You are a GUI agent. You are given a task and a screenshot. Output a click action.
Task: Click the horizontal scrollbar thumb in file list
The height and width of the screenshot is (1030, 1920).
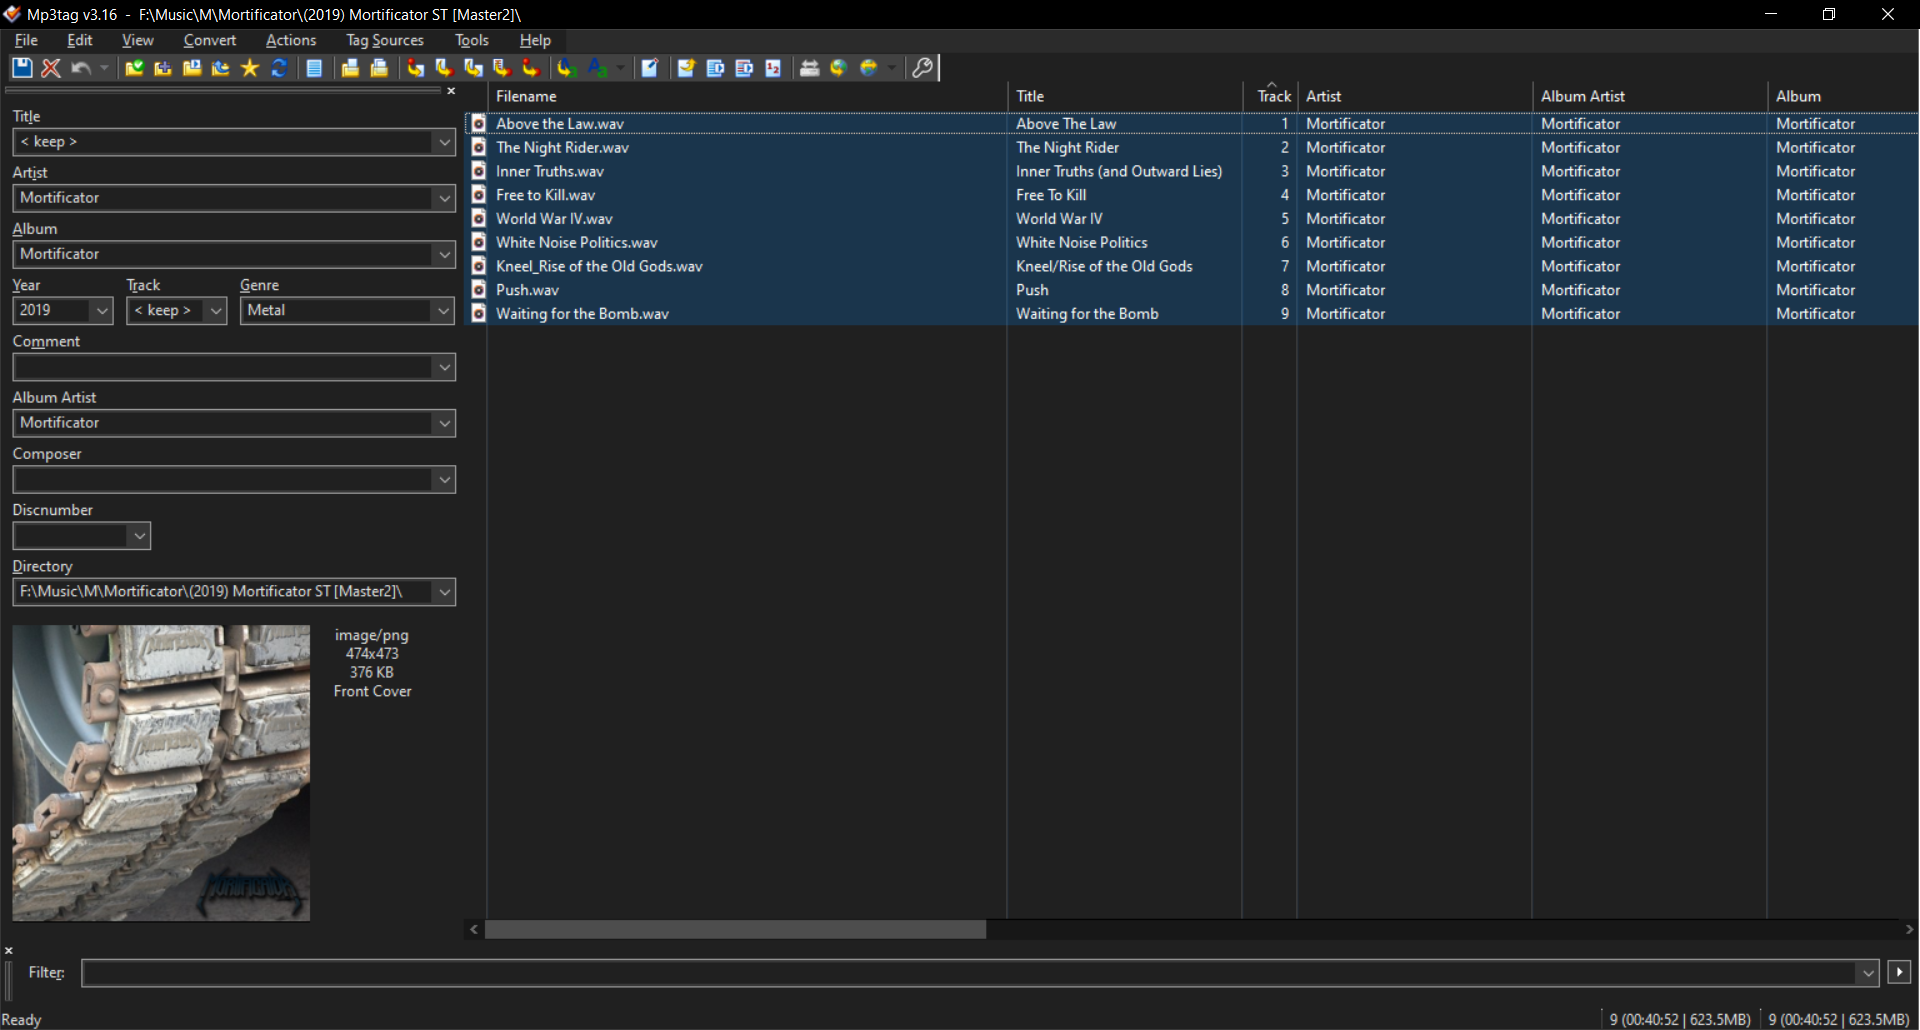735,930
